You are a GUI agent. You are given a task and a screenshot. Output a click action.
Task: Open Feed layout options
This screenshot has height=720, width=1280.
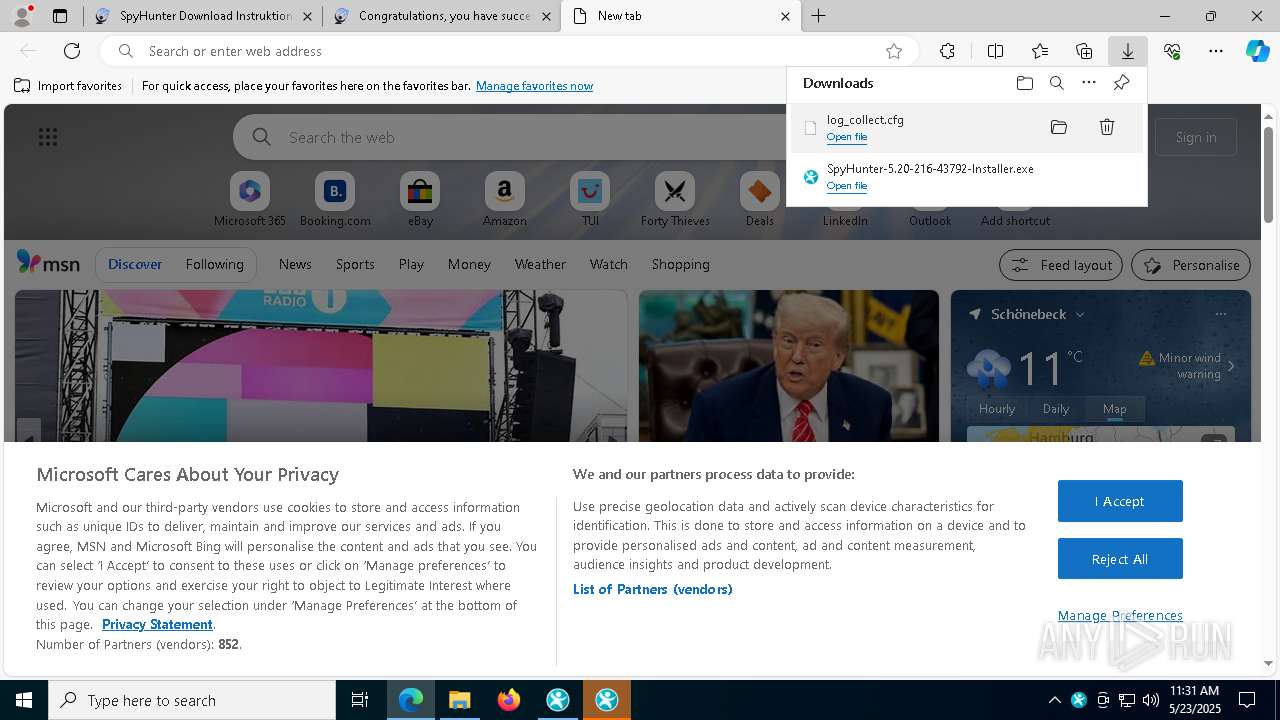(x=1061, y=265)
